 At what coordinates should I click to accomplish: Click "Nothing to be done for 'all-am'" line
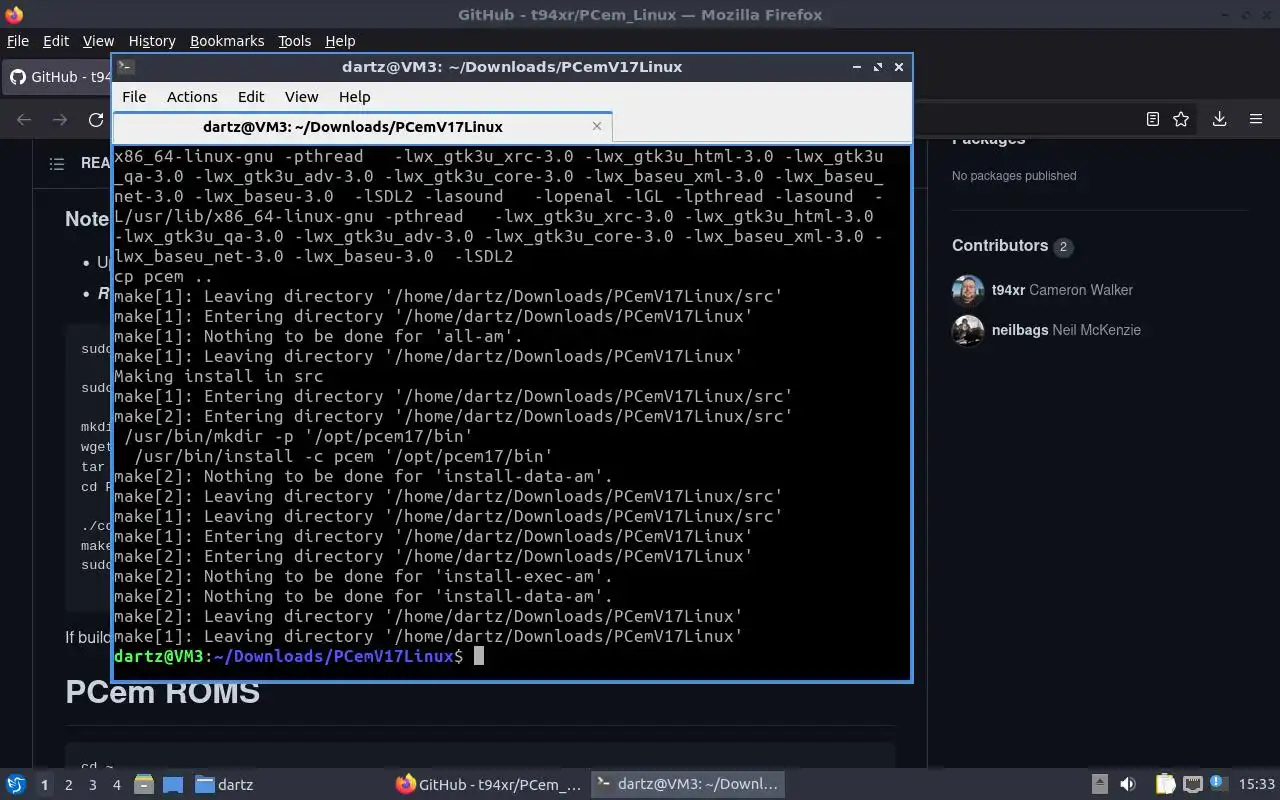(318, 336)
